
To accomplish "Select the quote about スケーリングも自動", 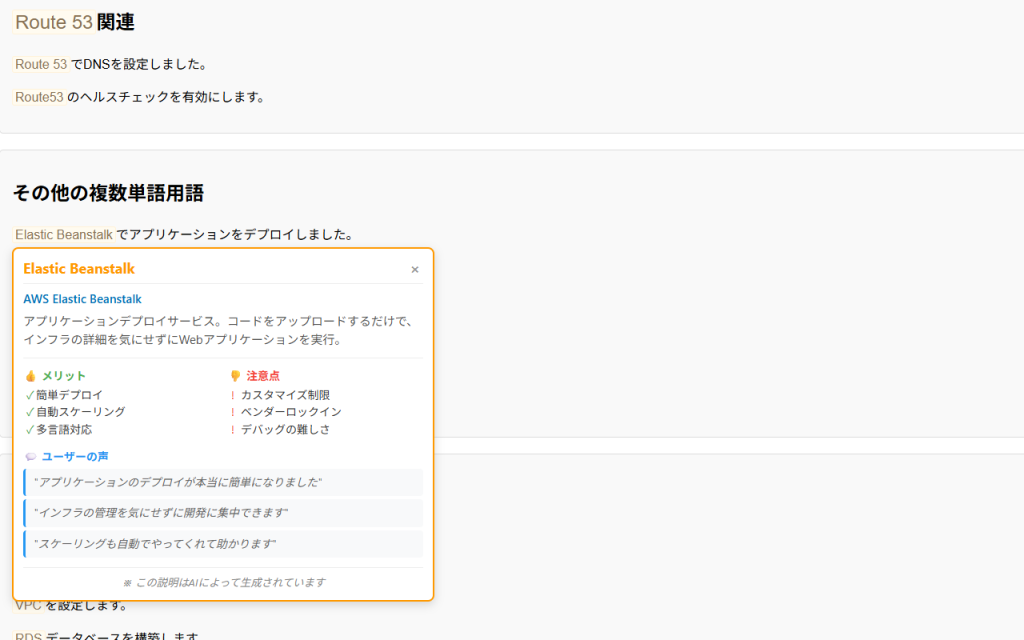I will point(155,544).
